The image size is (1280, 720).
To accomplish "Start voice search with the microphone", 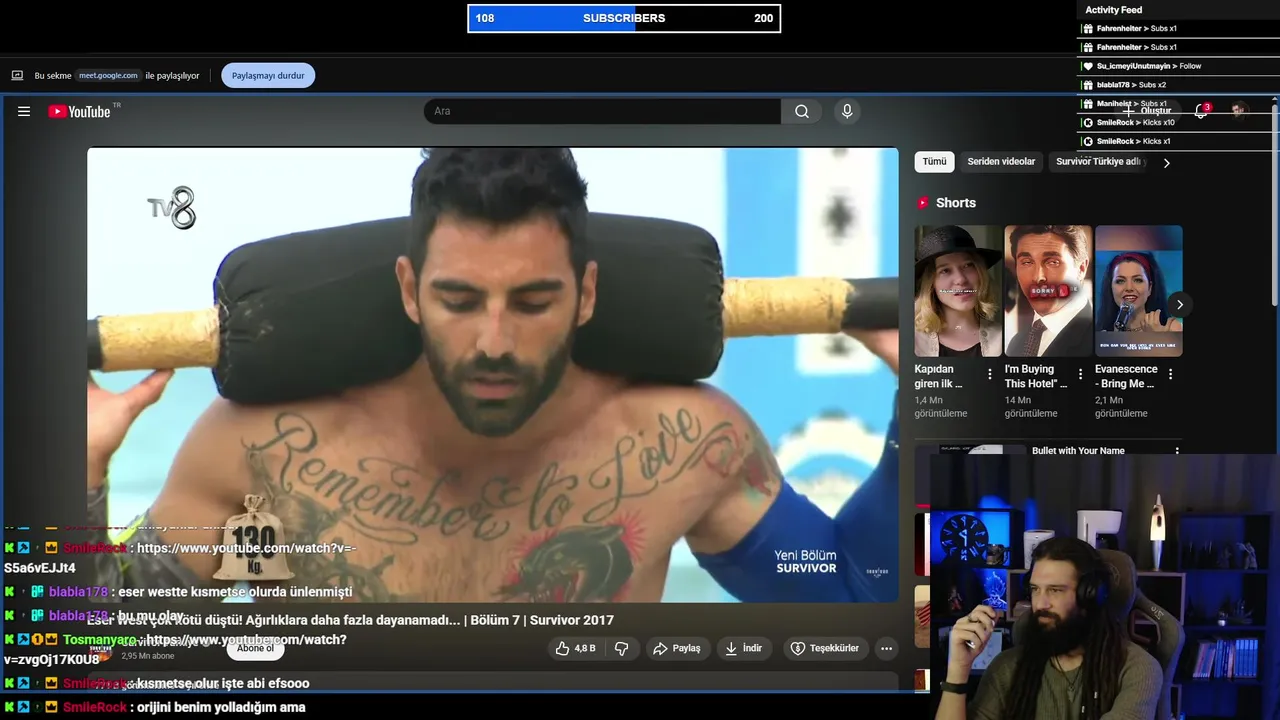I will tap(847, 111).
